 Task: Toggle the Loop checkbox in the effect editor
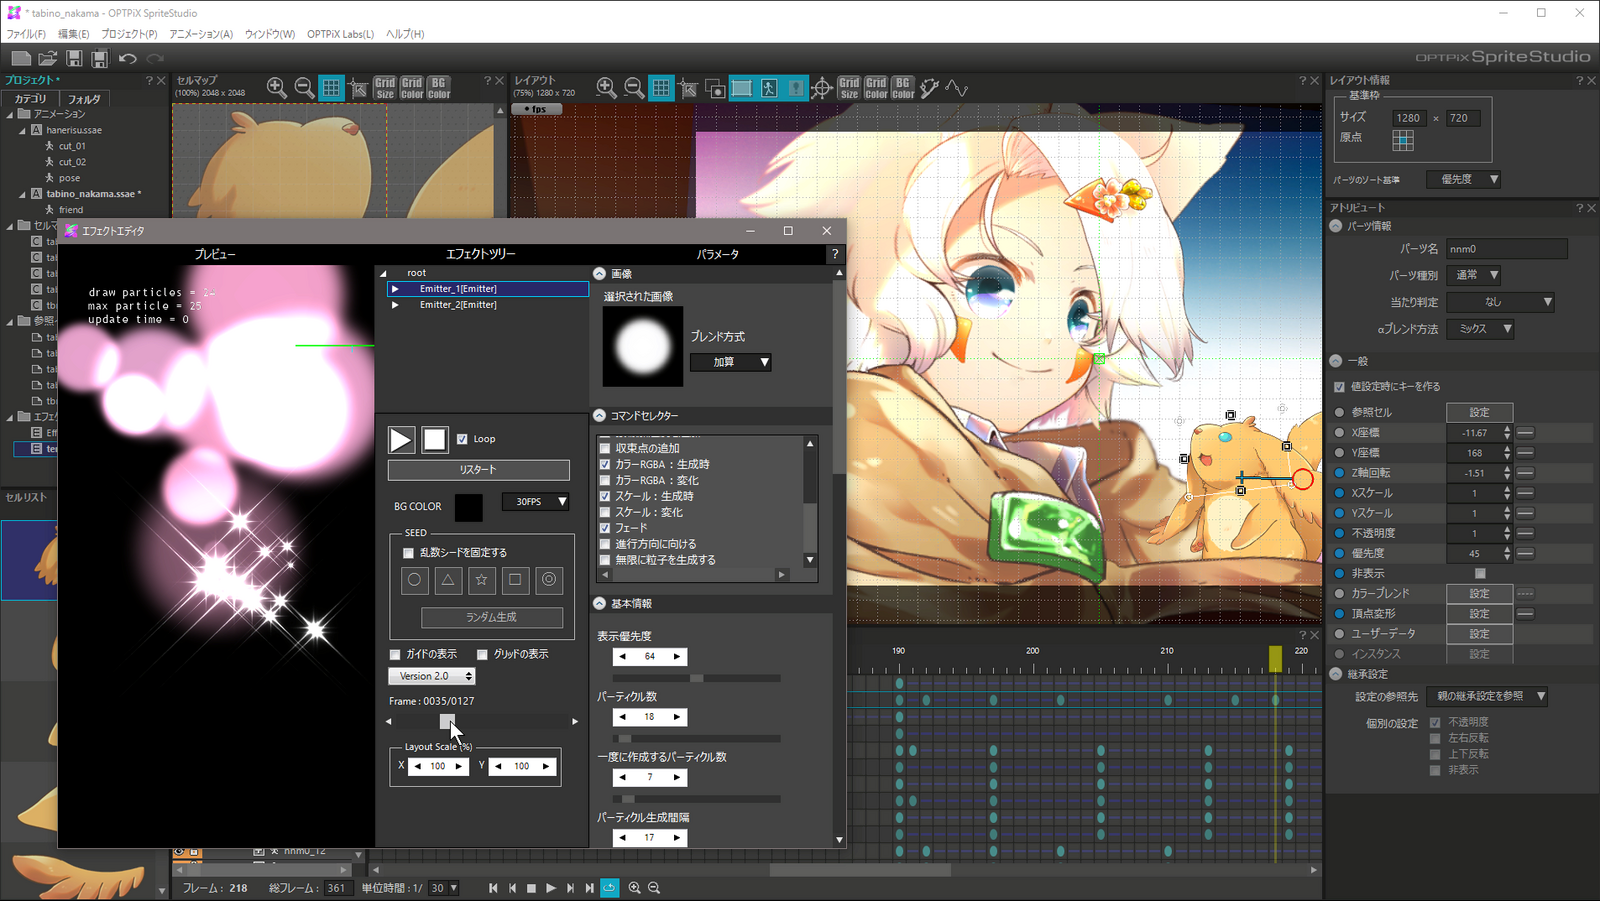pos(461,438)
